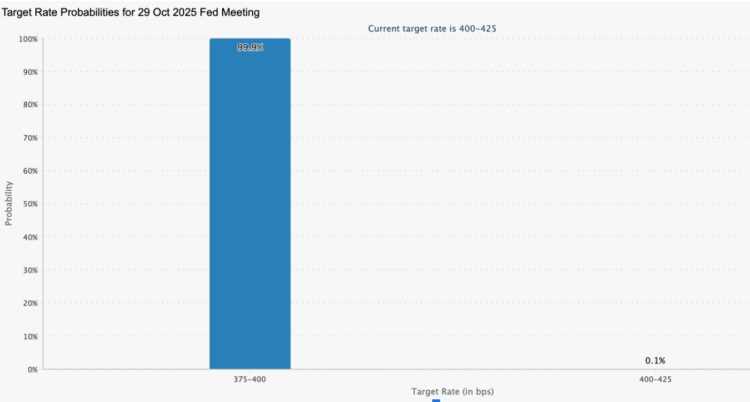750x402 pixels.
Task: Click the 99.9% bar value label
Action: (x=250, y=47)
